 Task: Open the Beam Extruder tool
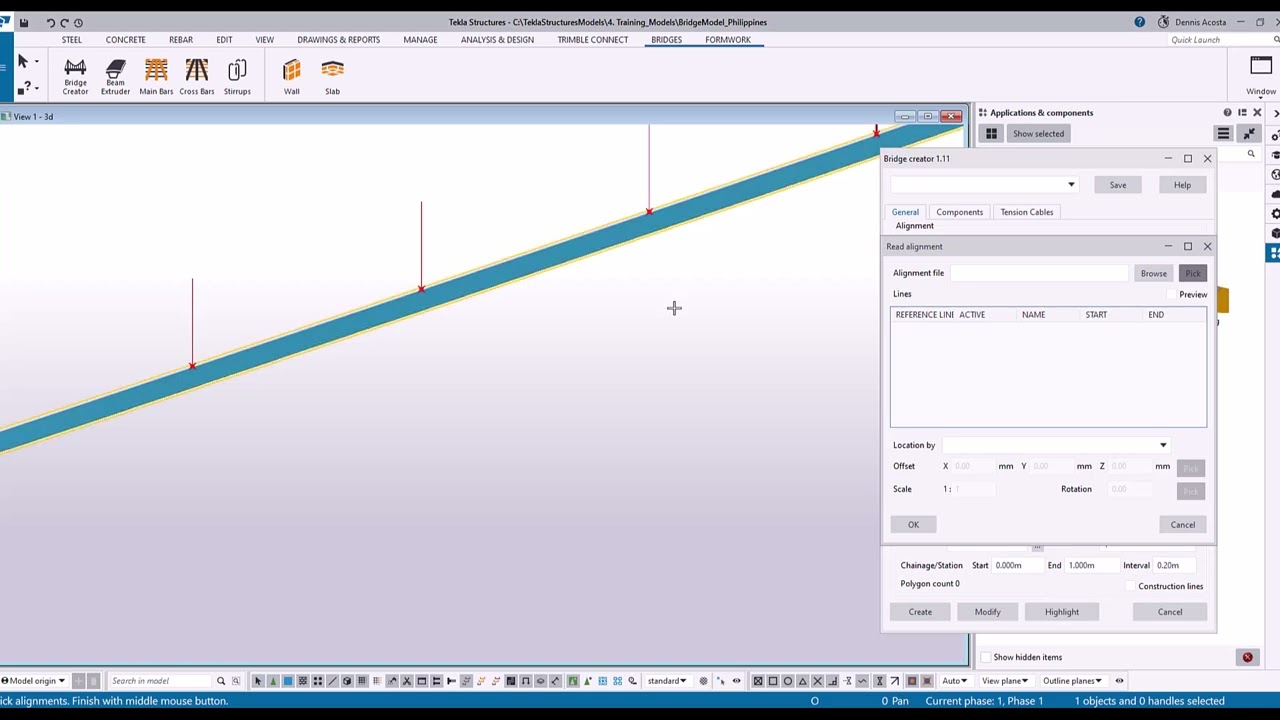(x=115, y=77)
